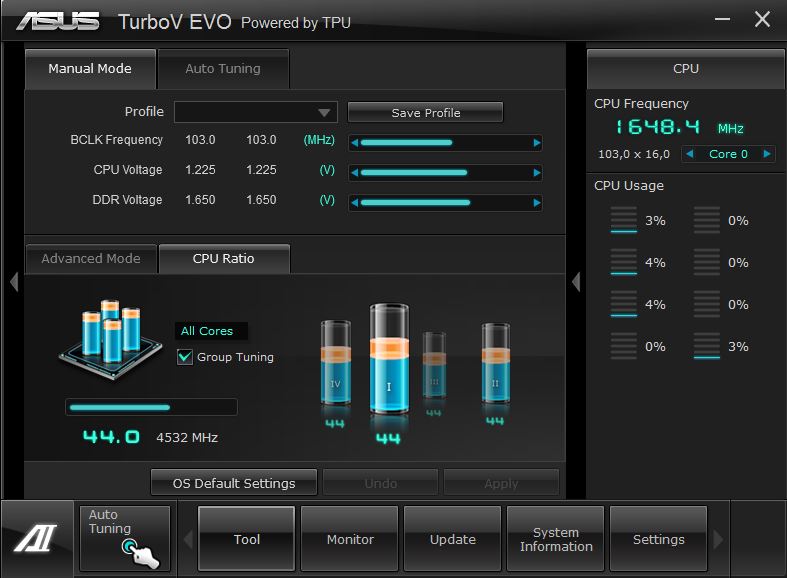Click the Undo button

pos(380,483)
